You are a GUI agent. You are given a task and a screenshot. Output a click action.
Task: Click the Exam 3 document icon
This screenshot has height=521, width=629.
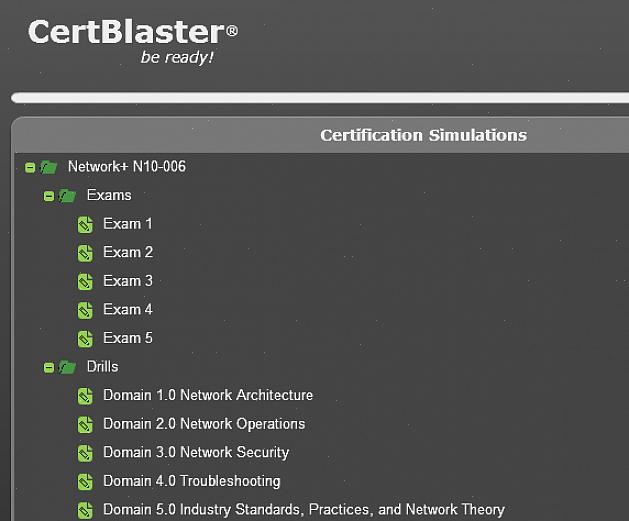click(x=85, y=282)
